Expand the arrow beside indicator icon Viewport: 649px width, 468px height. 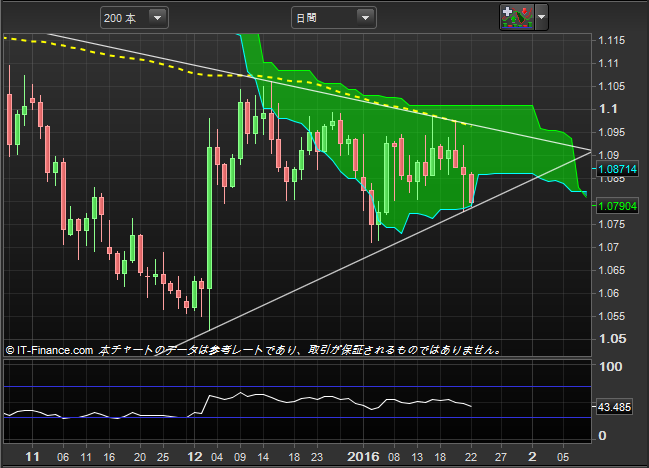(541, 17)
